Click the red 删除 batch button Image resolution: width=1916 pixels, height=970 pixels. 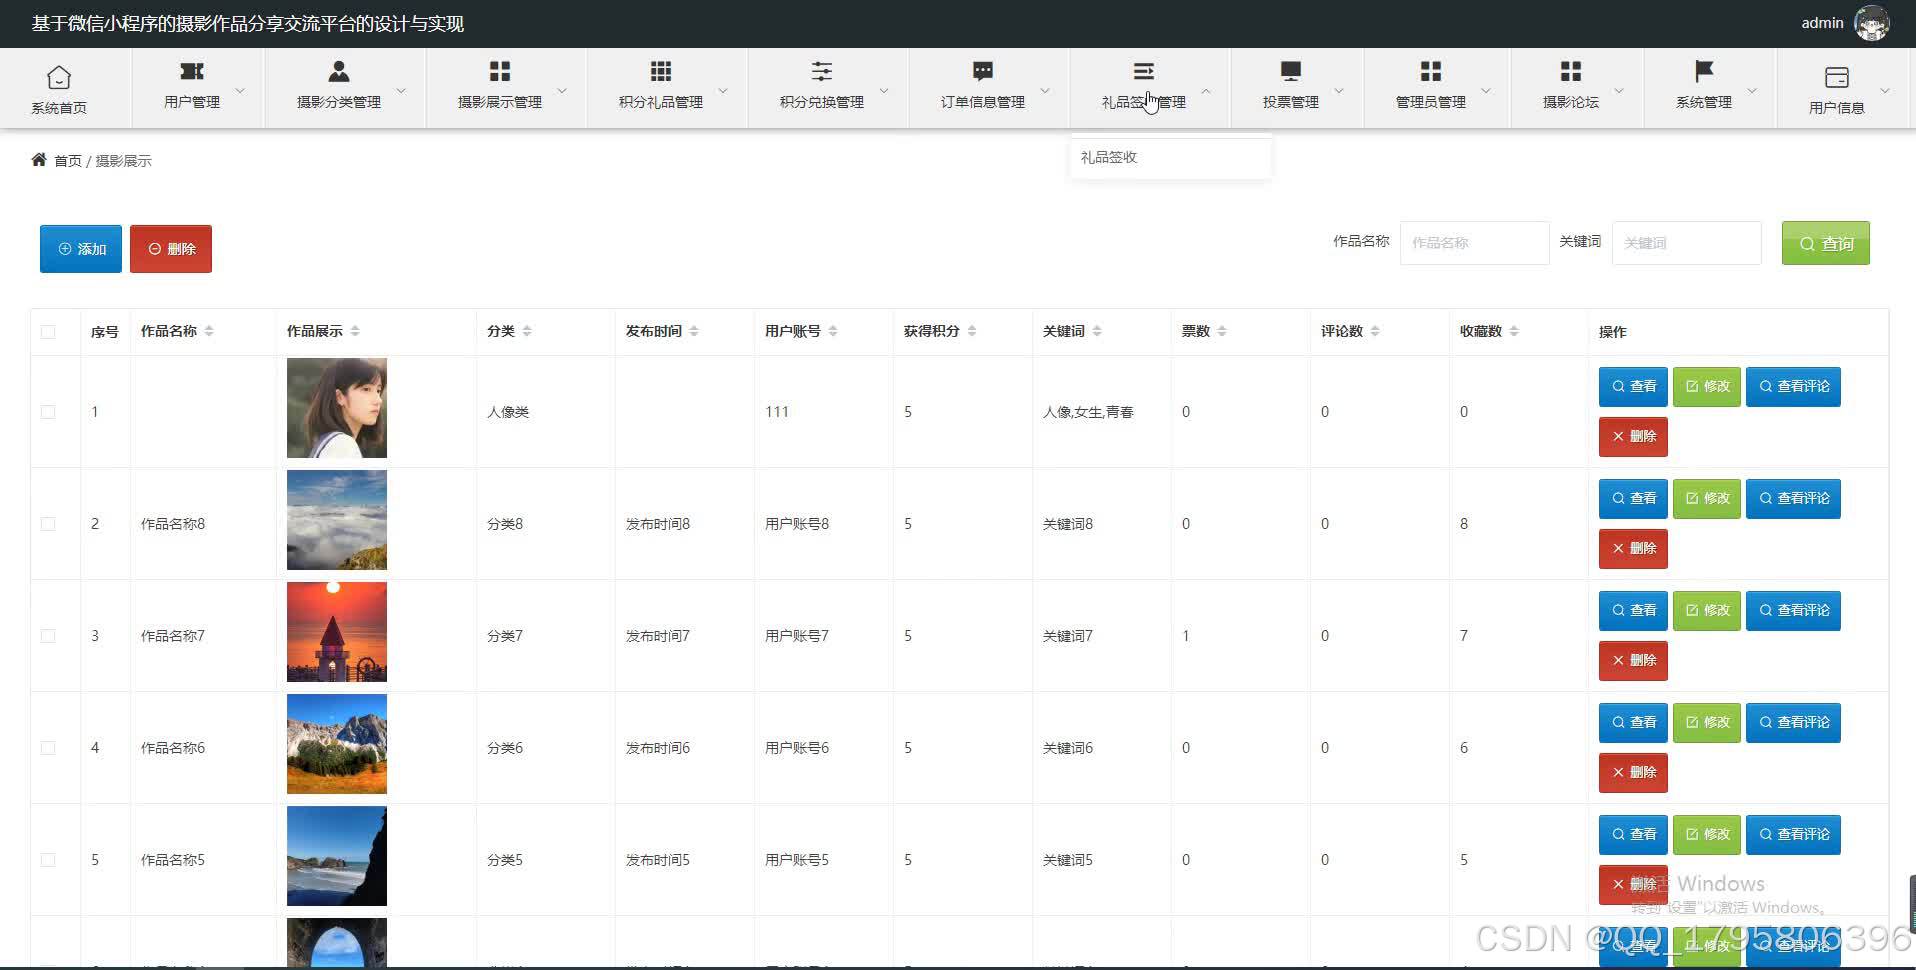(x=171, y=249)
